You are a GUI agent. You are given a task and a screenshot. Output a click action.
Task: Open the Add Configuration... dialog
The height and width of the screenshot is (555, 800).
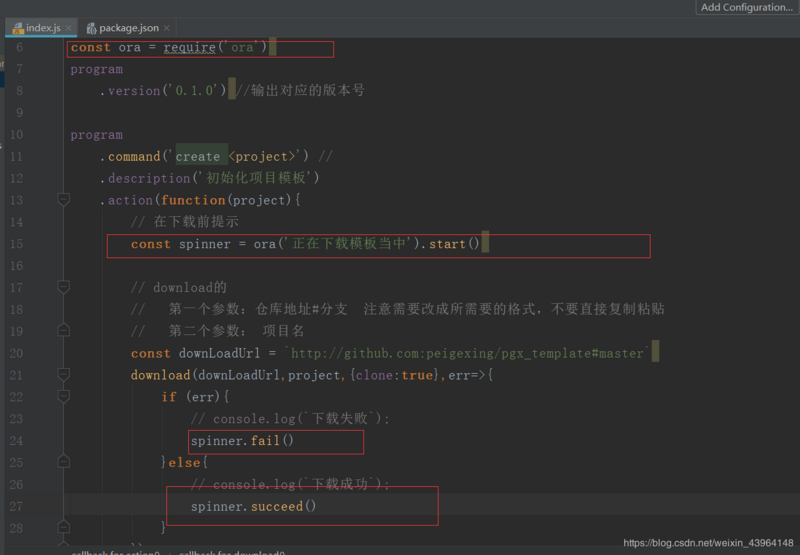coord(746,7)
